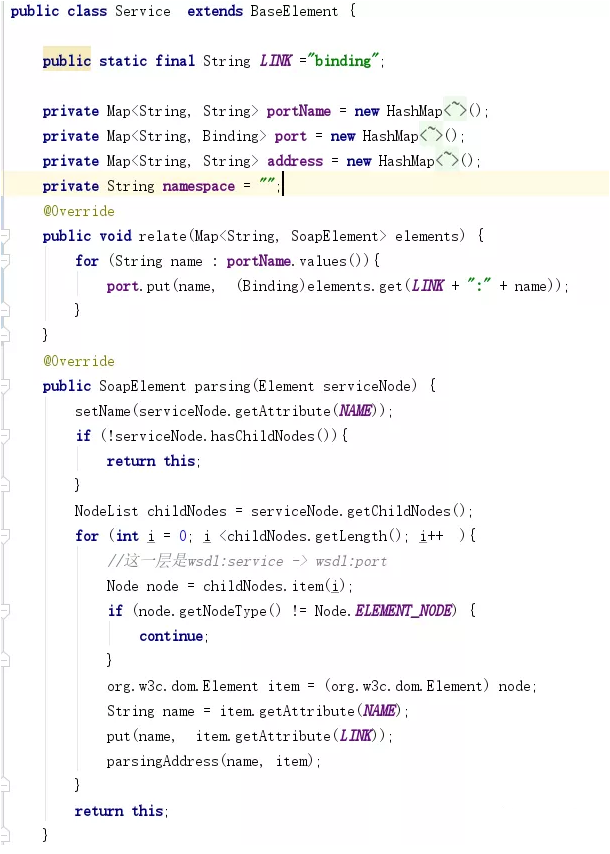
Task: Click NAME constant in the setName line
Action: pyautogui.click(x=355, y=411)
